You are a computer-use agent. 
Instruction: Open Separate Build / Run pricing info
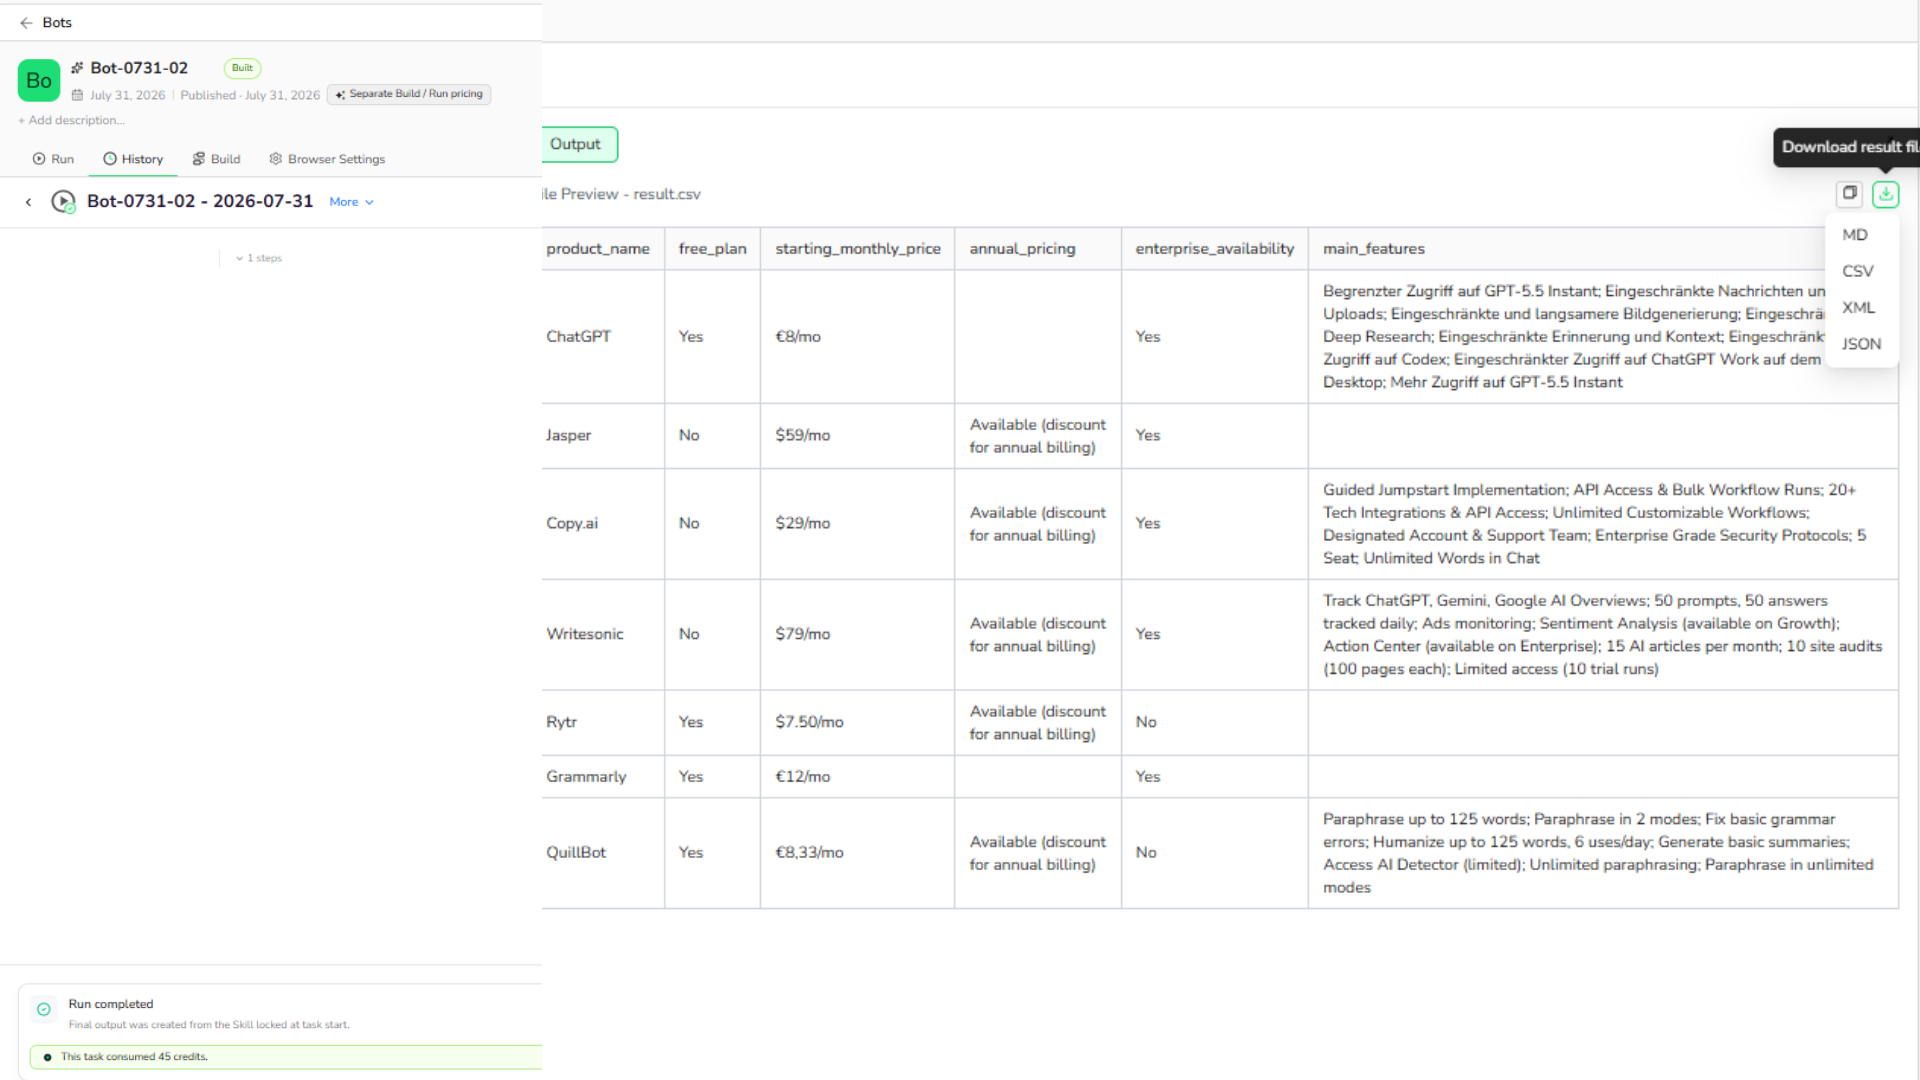(x=409, y=94)
